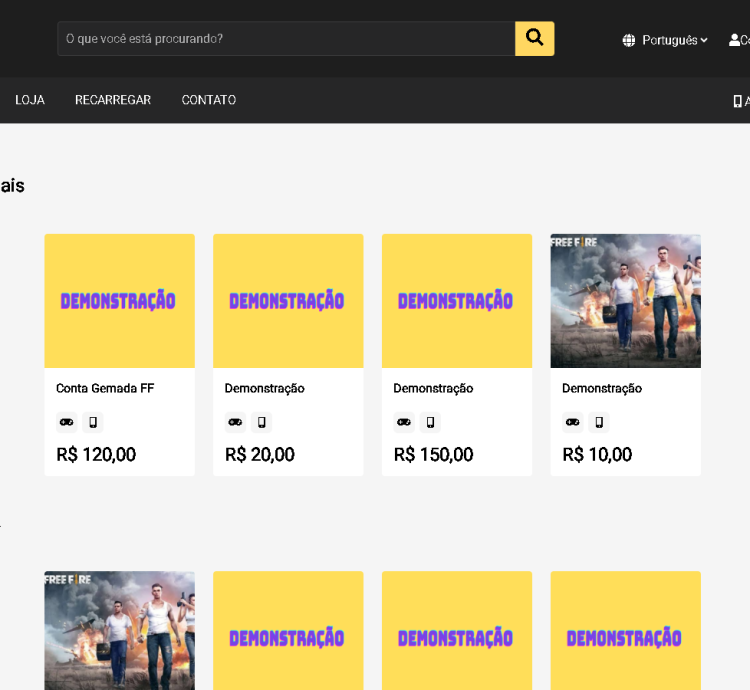Click gamepad icon on Conta Gemada FF card

[67, 422]
